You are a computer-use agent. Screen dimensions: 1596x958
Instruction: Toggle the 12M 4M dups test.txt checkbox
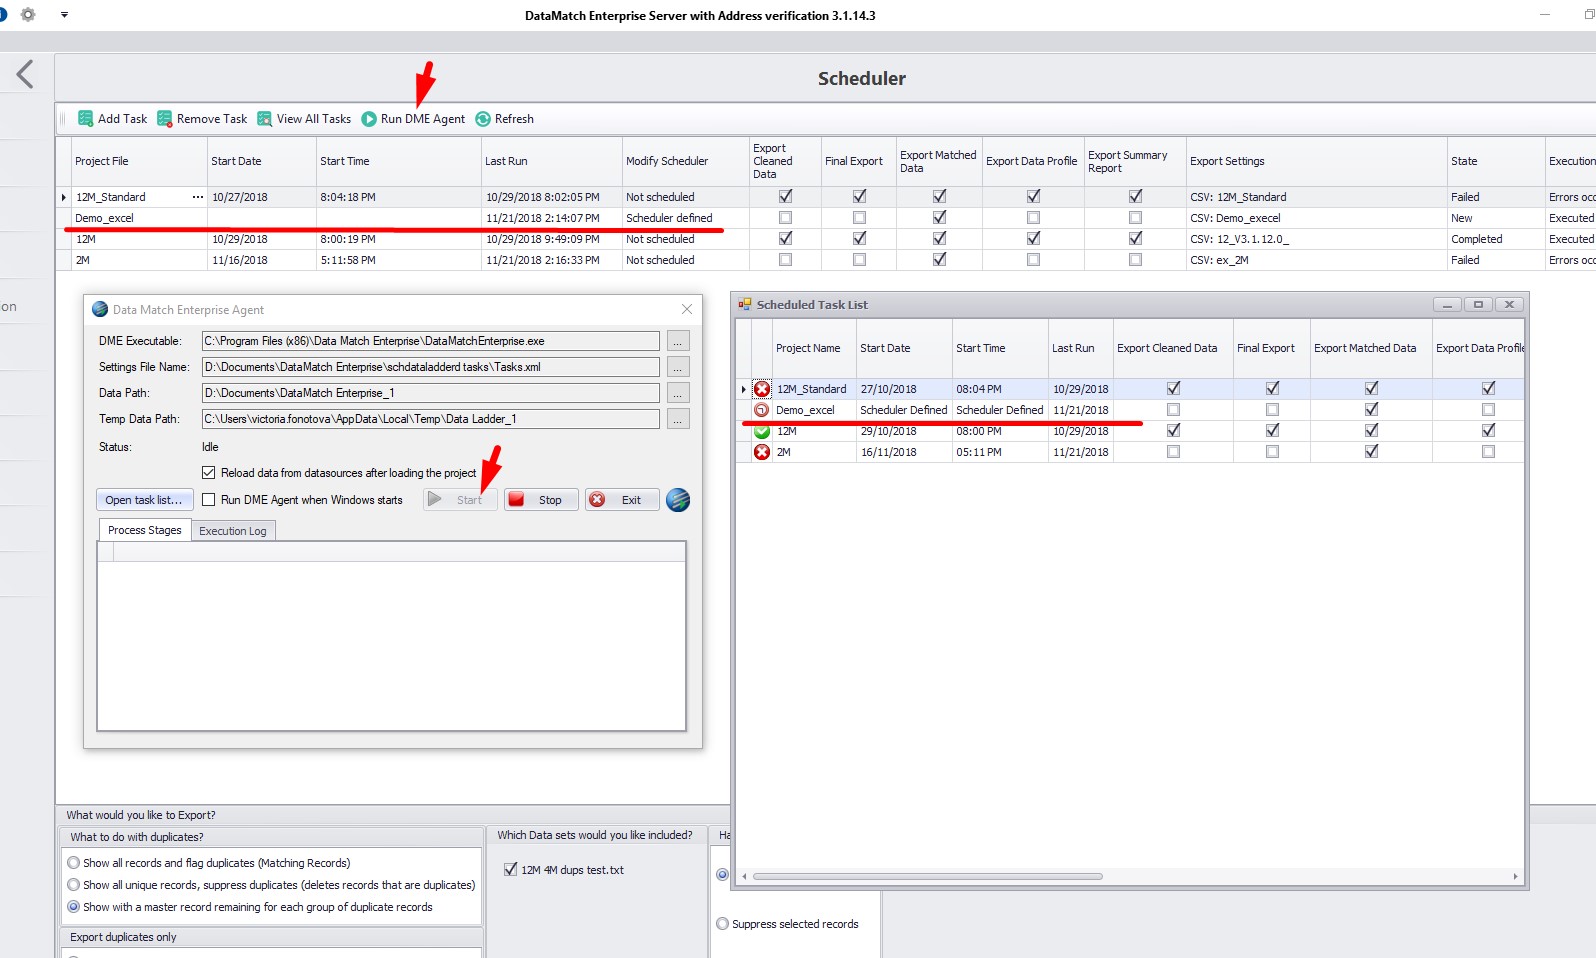[x=511, y=870]
